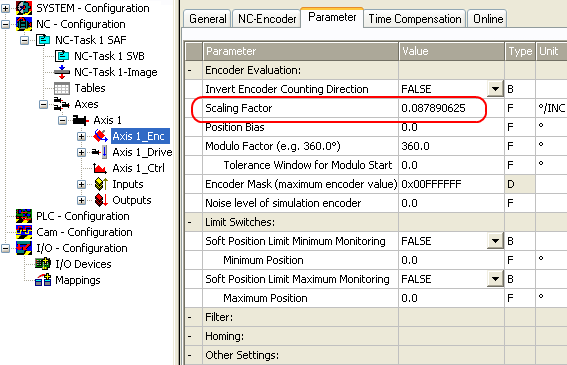
Task: Expand the SYSTEM - Configuration node
Action: point(5,8)
